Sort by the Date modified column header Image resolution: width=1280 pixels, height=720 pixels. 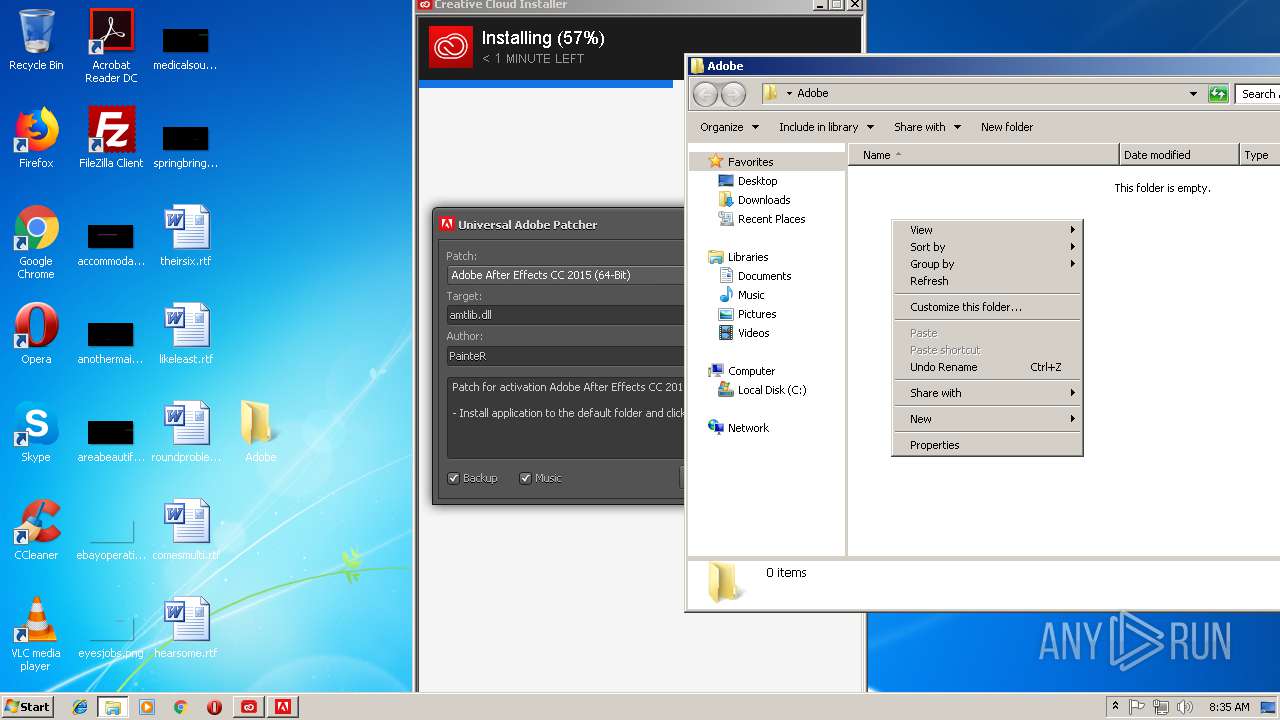coord(1178,155)
